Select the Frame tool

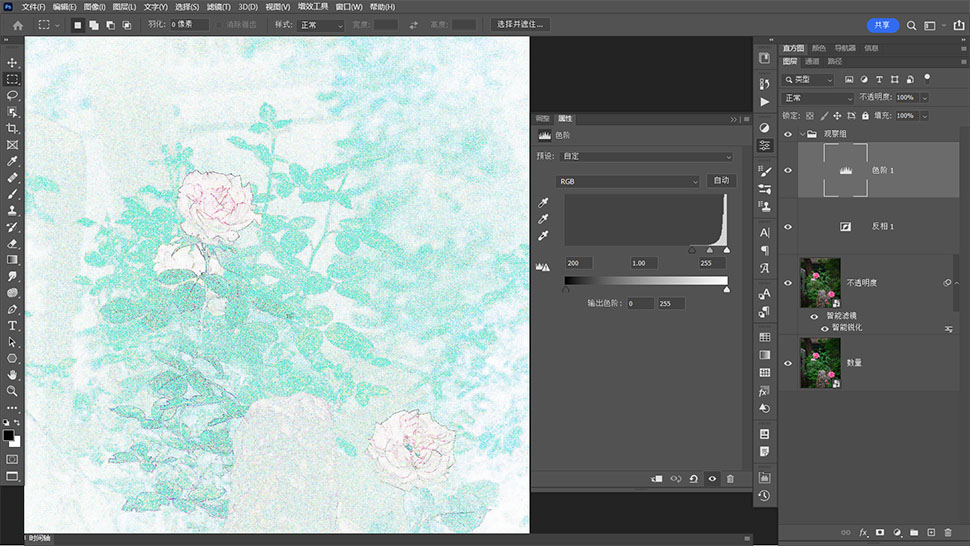coord(12,145)
